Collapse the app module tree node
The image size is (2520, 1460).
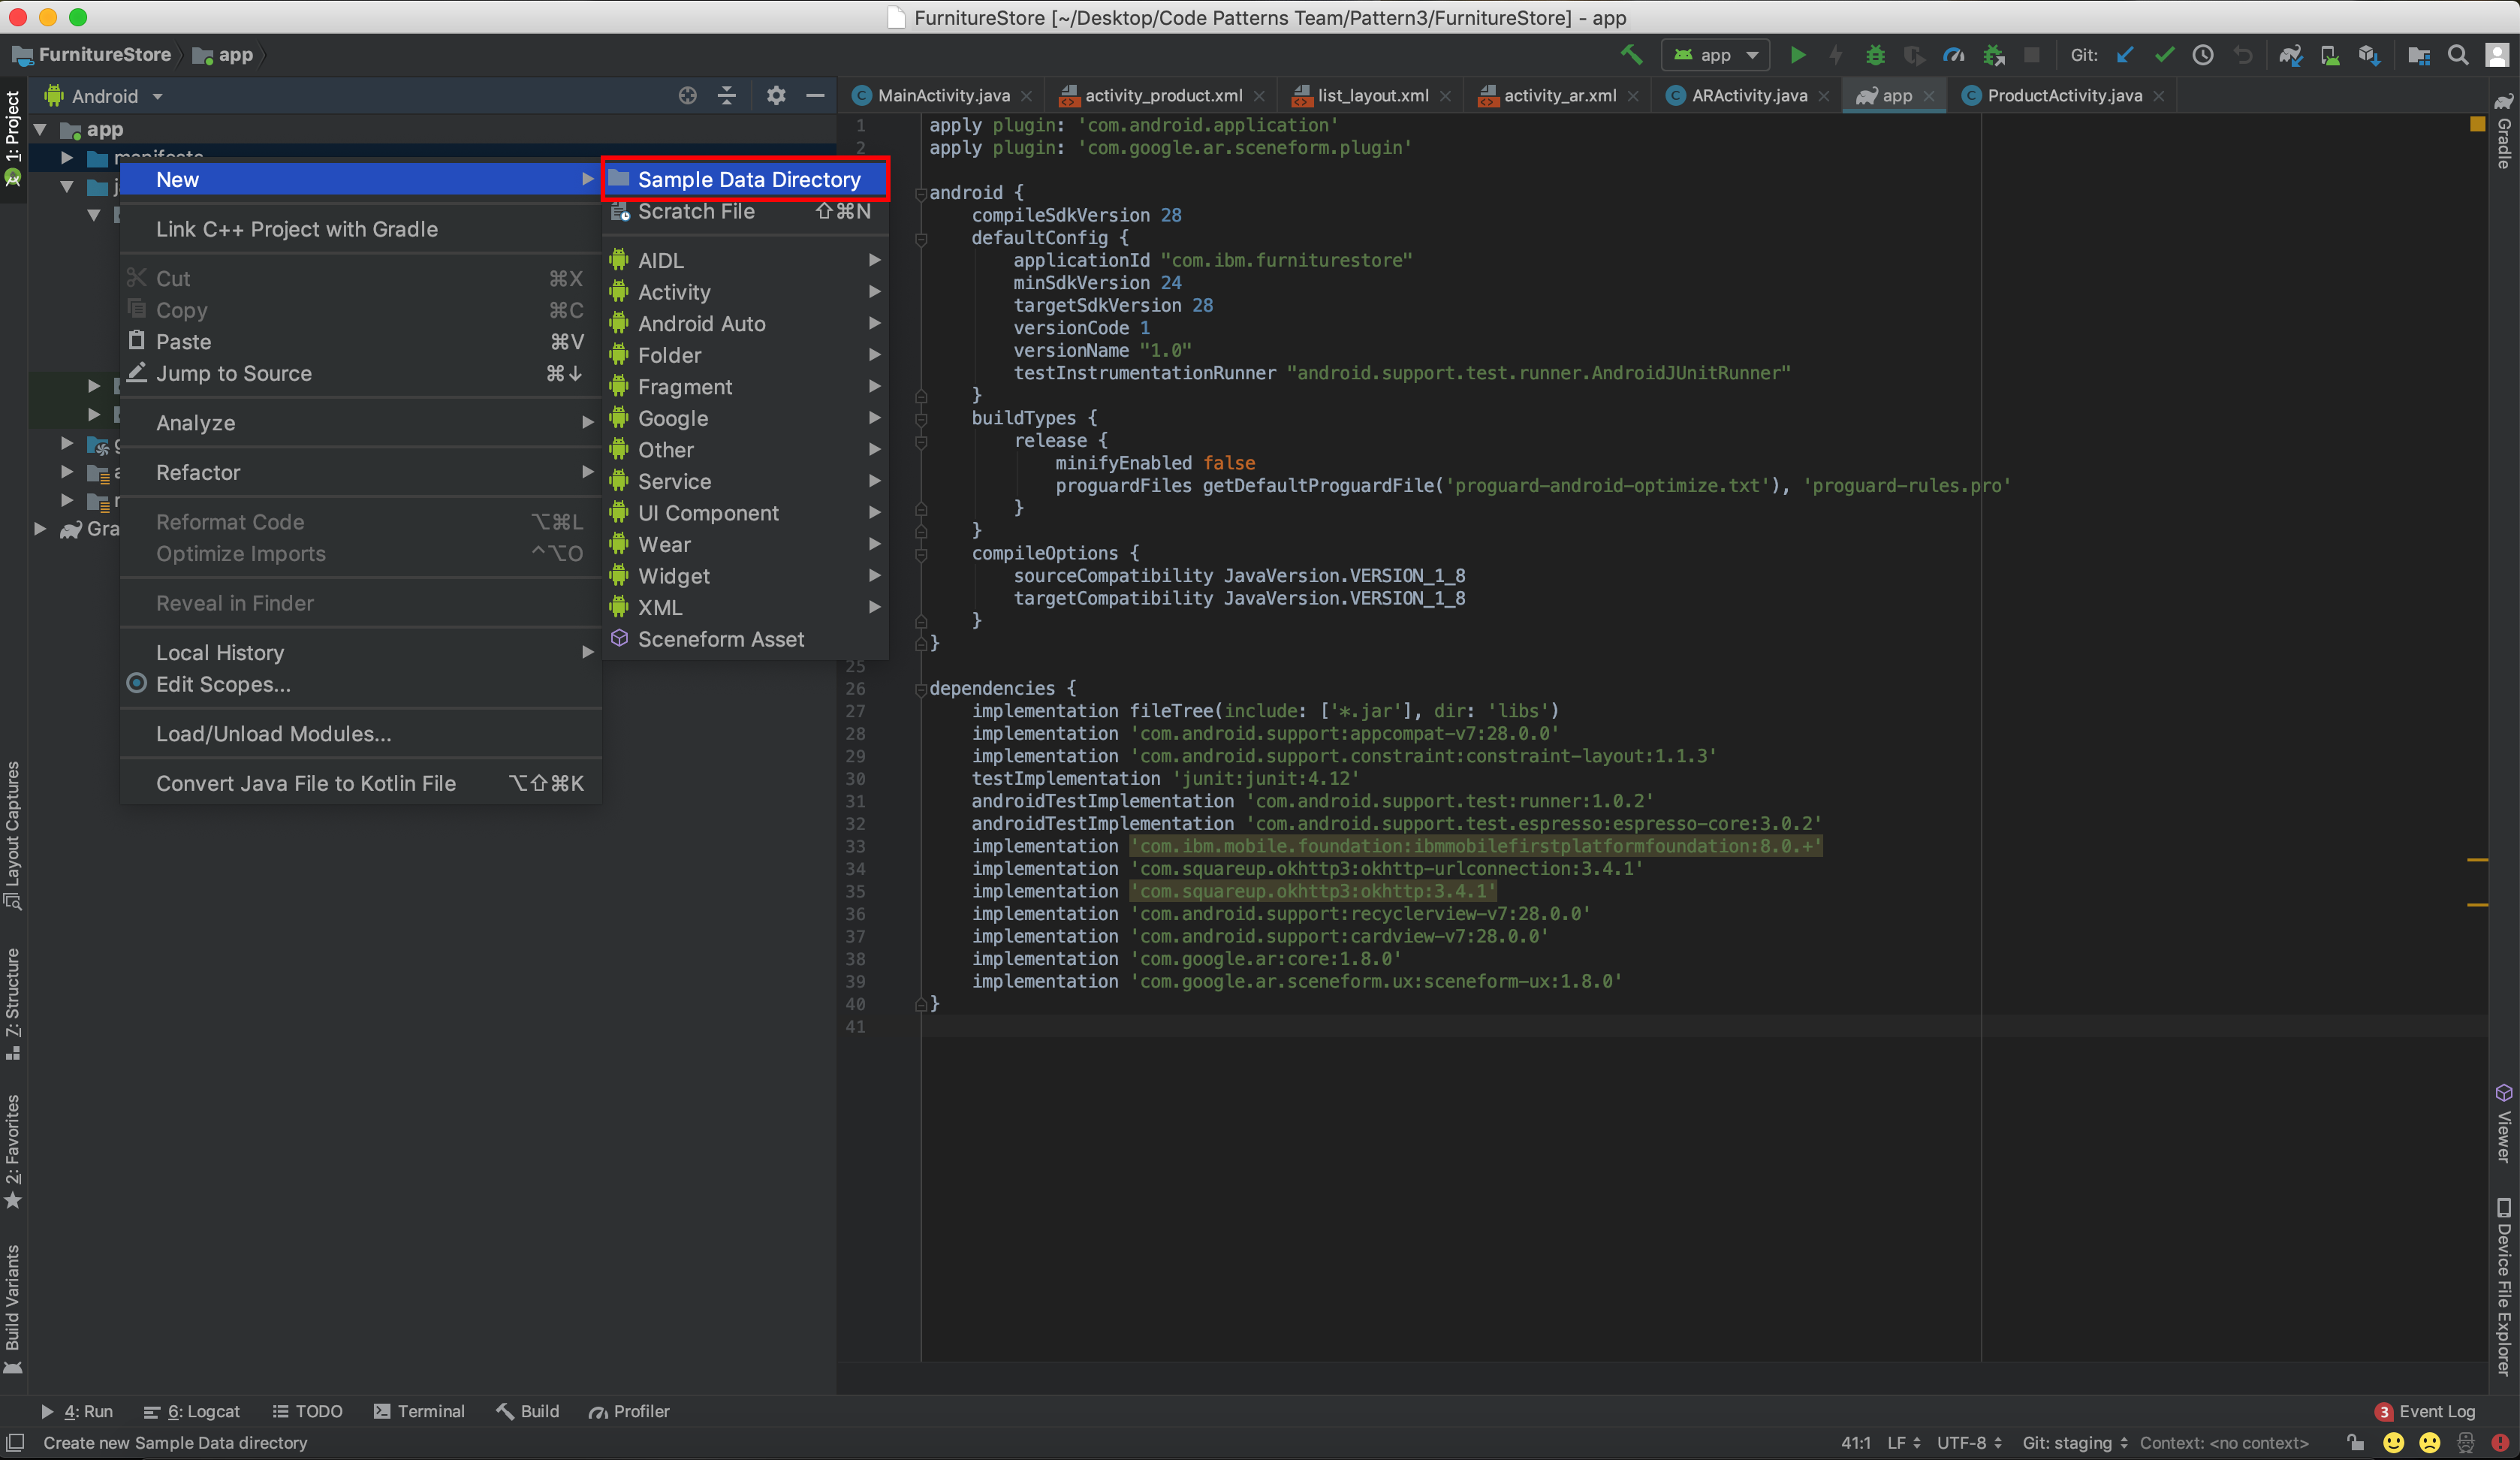pyautogui.click(x=41, y=129)
